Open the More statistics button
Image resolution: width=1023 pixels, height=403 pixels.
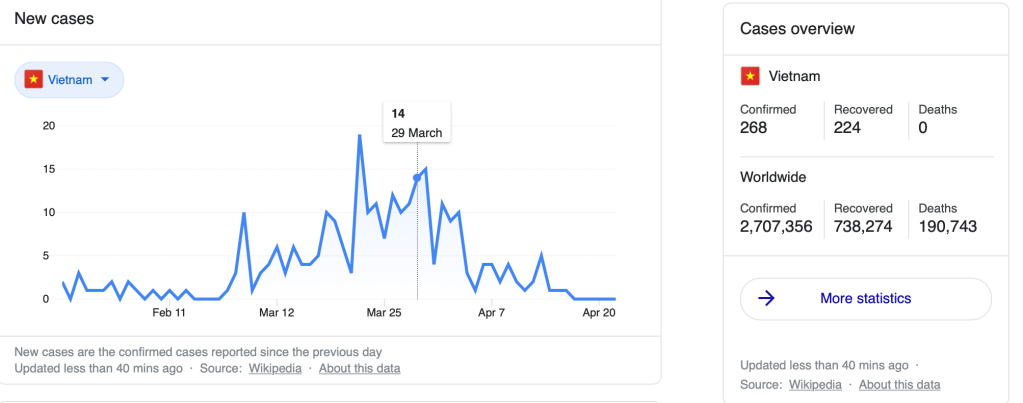[865, 298]
